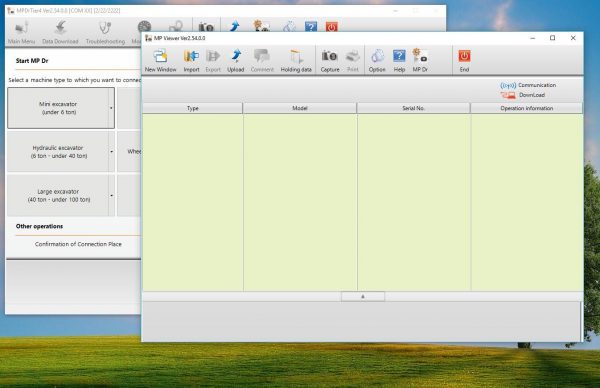Select the Mini excavator under 6 ton button

[x=58, y=108]
